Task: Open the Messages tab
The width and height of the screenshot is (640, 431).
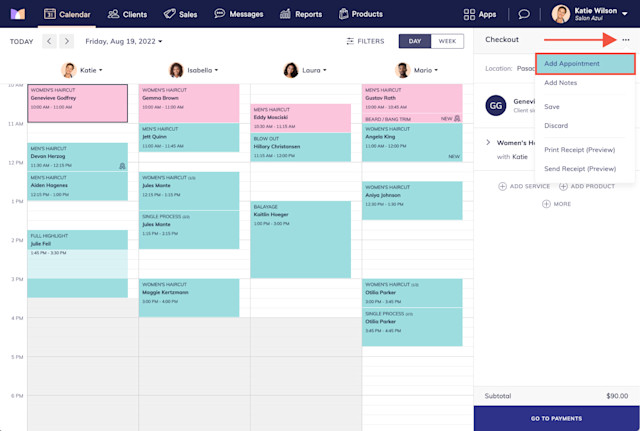Action: coord(239,14)
